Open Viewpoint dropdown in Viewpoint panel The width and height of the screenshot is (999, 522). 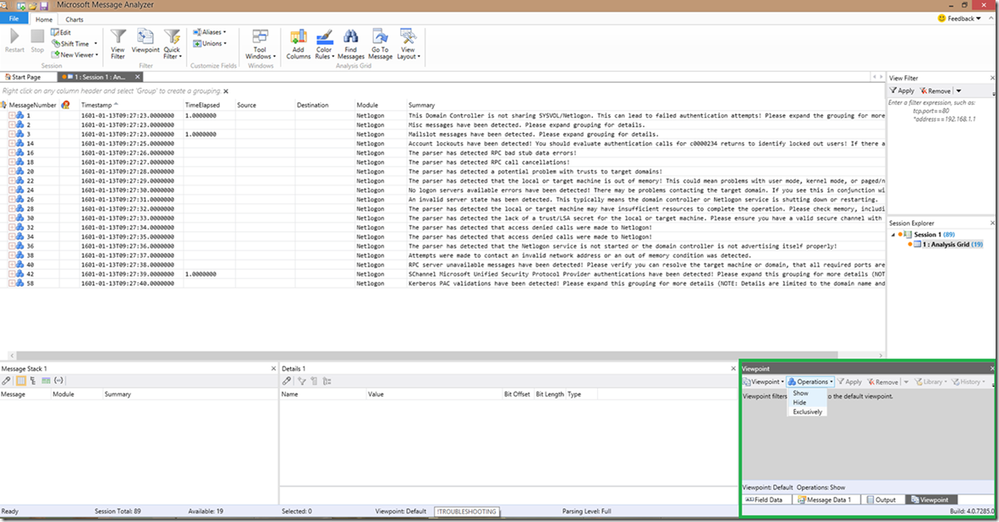click(763, 382)
